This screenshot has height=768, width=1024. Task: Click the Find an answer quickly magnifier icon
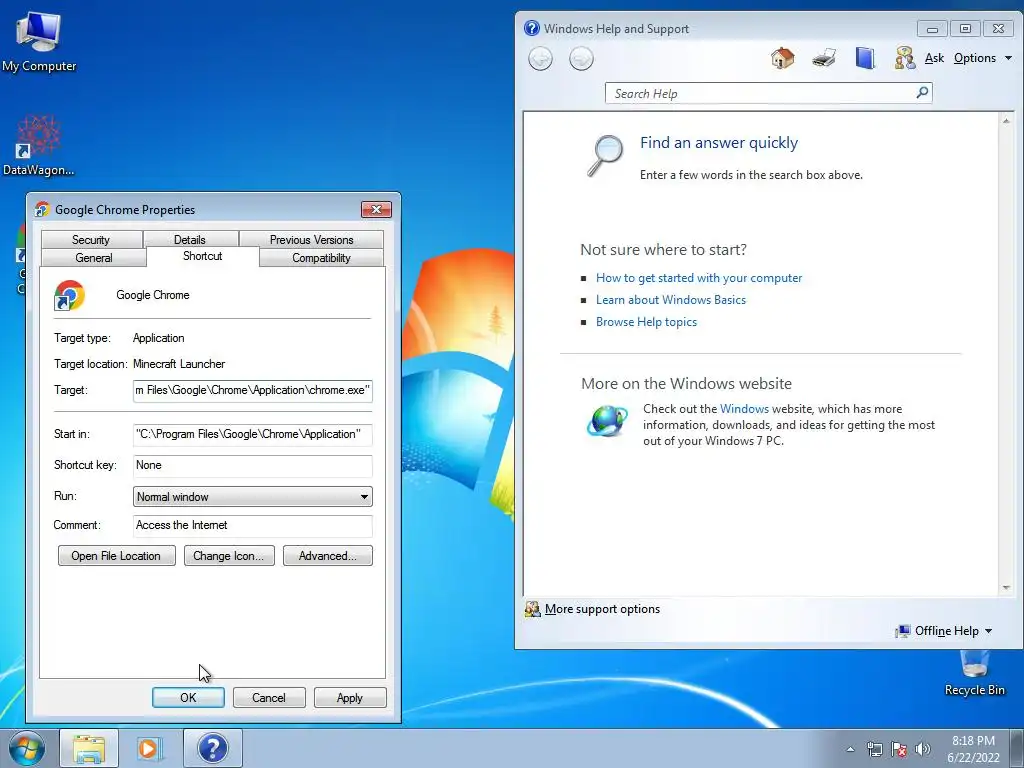[605, 155]
